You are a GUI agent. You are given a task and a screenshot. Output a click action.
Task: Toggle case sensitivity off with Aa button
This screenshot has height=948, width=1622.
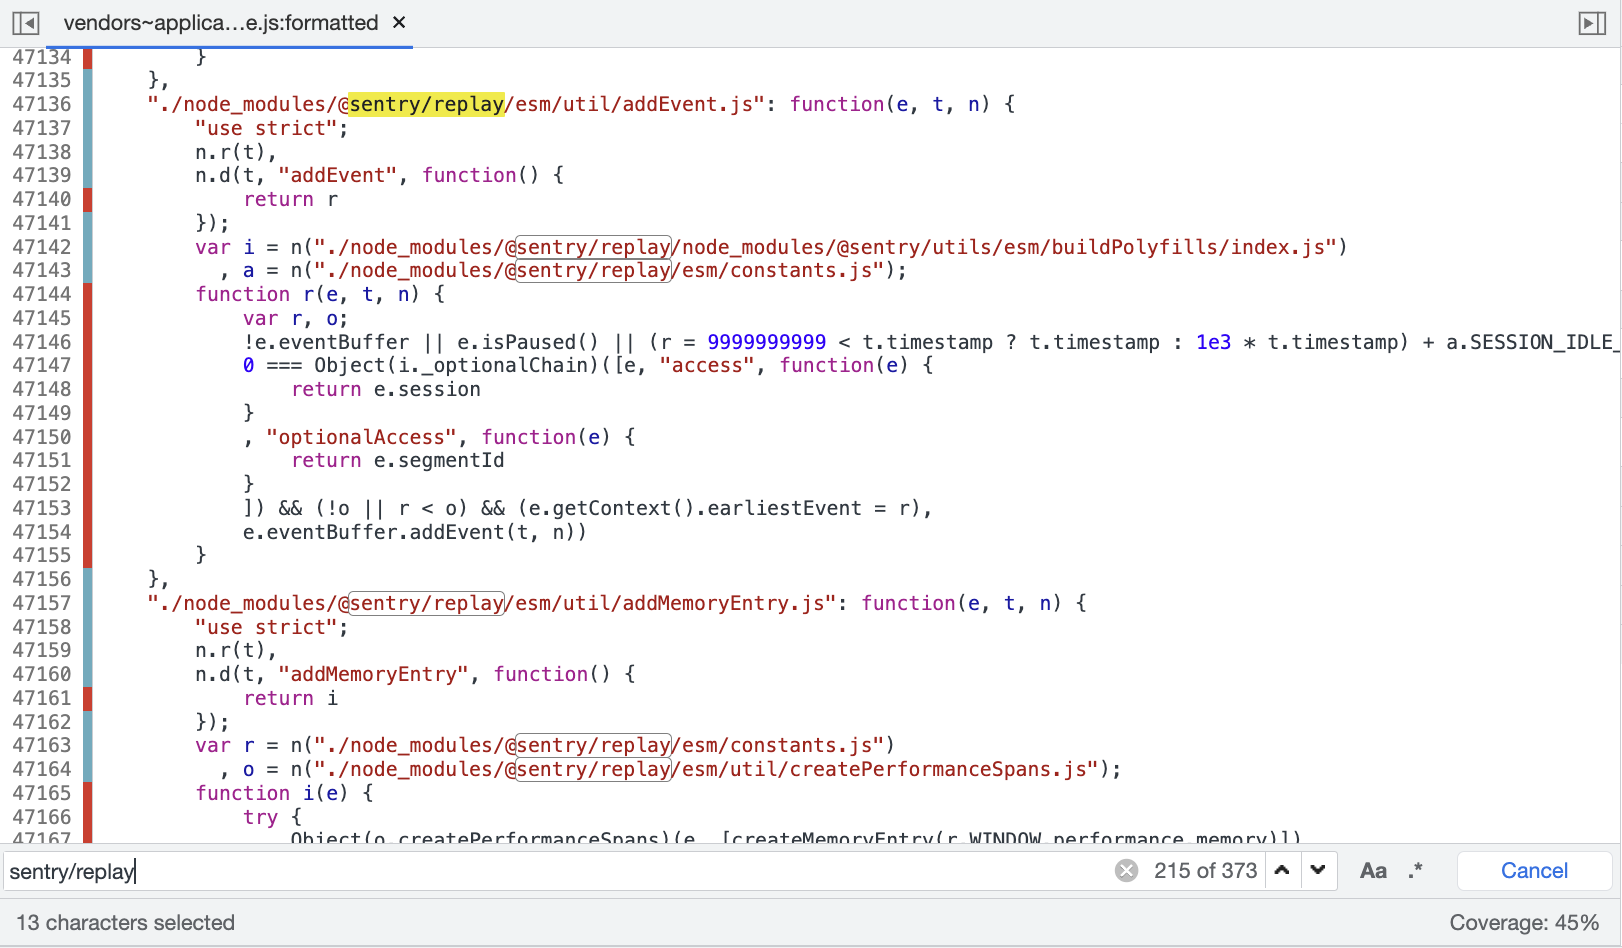click(x=1372, y=870)
